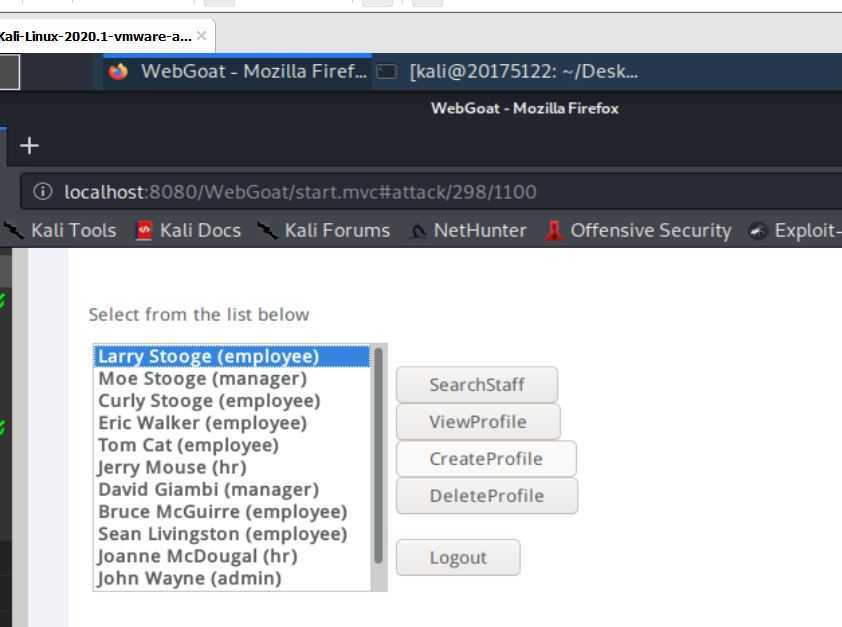Click the Offensive Security bookmark icon
The width and height of the screenshot is (842, 627).
pos(554,231)
